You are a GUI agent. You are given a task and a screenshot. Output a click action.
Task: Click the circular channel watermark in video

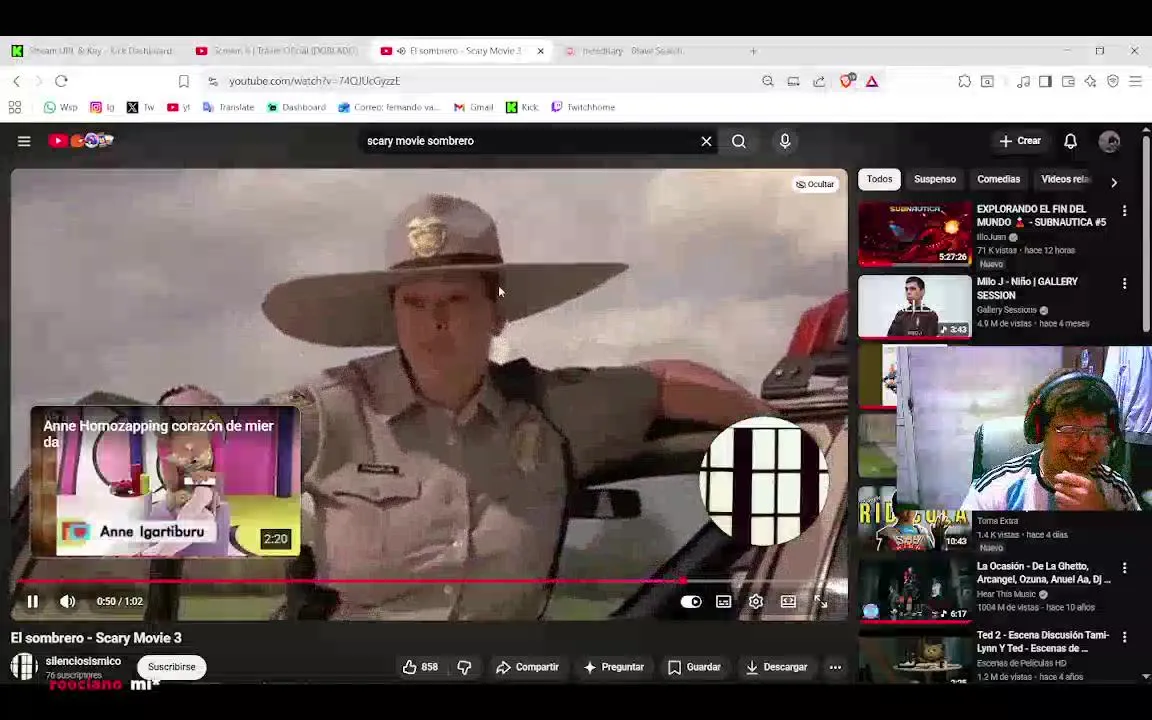764,481
